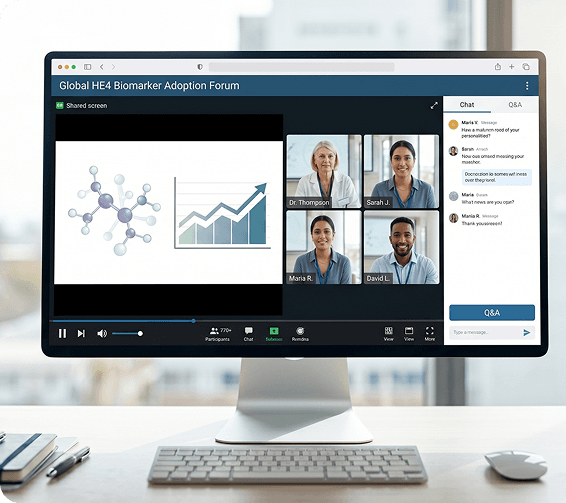Switch to the Q&A tab
566x503 pixels.
(515, 105)
